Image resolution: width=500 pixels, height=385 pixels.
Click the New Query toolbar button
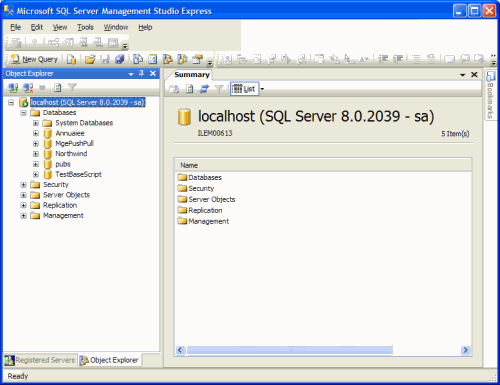click(34, 59)
